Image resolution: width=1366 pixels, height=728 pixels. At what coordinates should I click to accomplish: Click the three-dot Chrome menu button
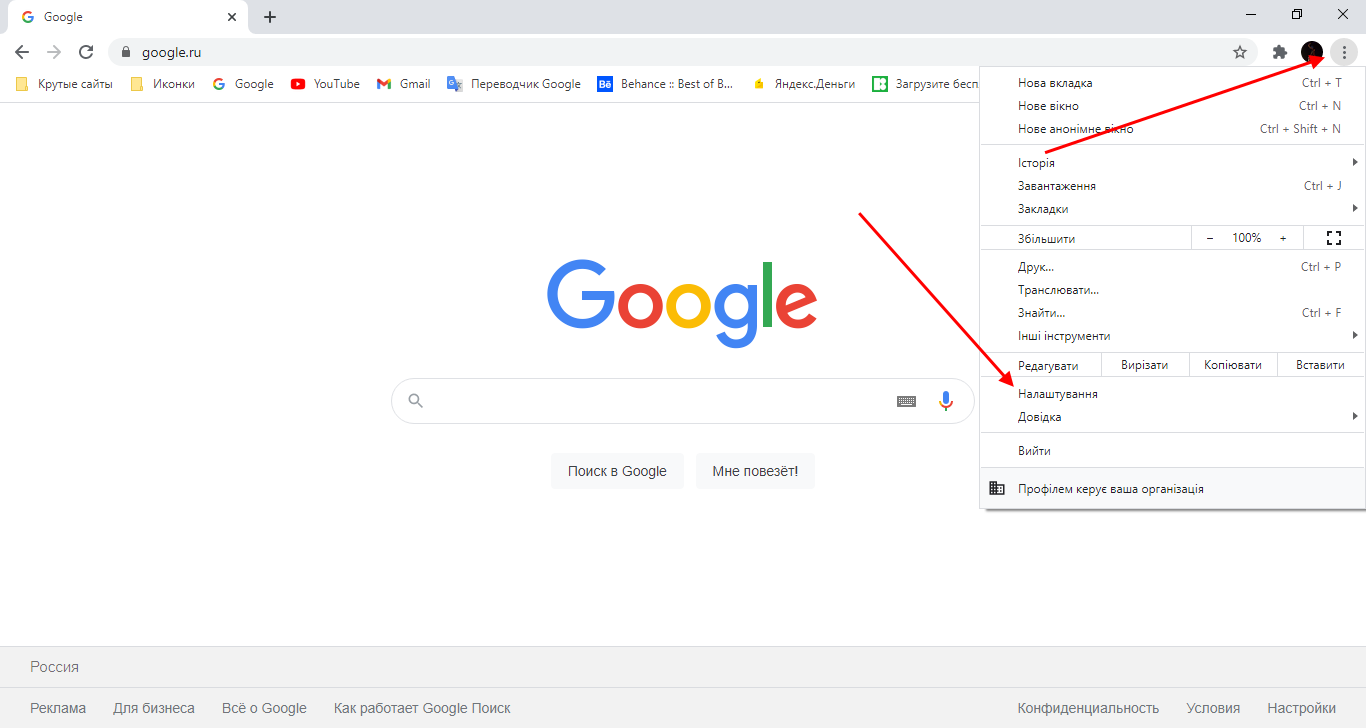pos(1344,52)
